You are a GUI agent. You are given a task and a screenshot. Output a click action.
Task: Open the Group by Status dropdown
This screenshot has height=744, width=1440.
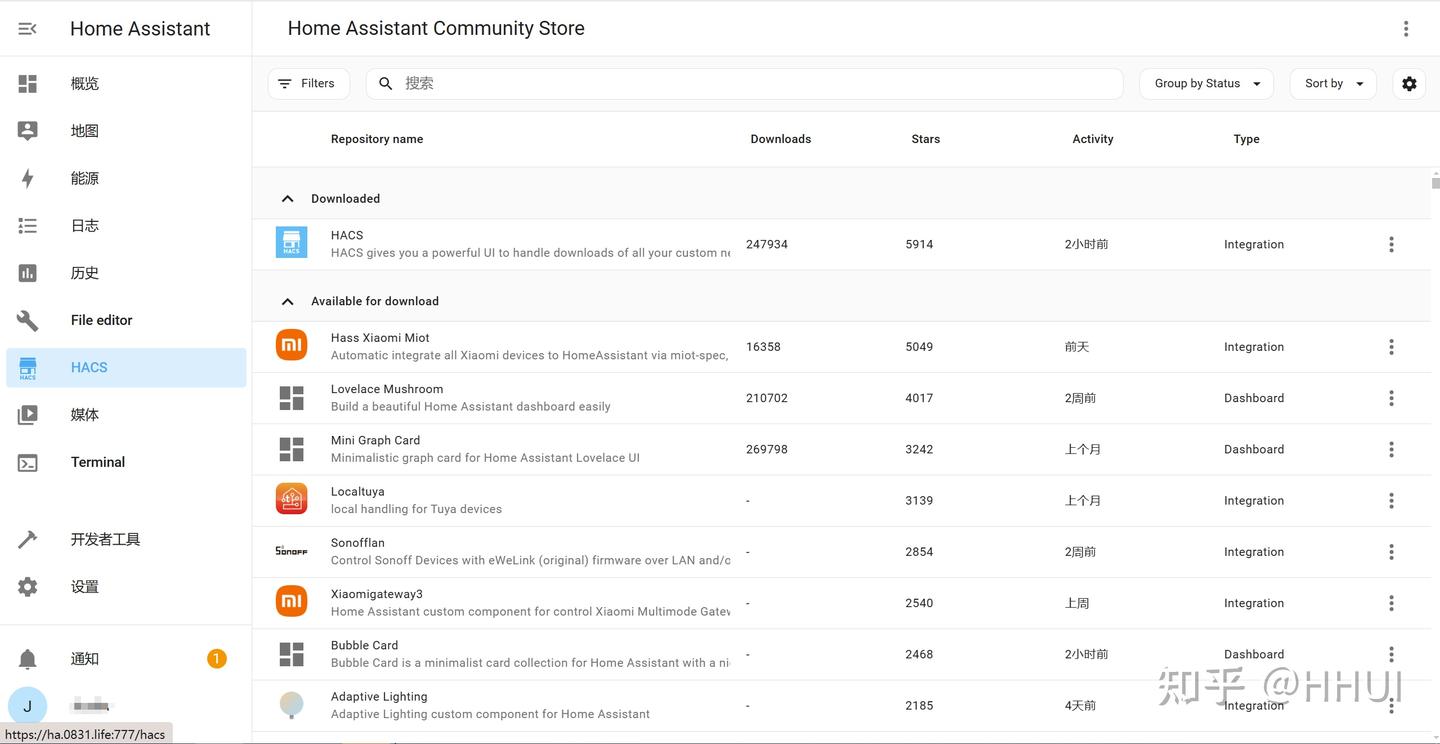coord(1206,84)
